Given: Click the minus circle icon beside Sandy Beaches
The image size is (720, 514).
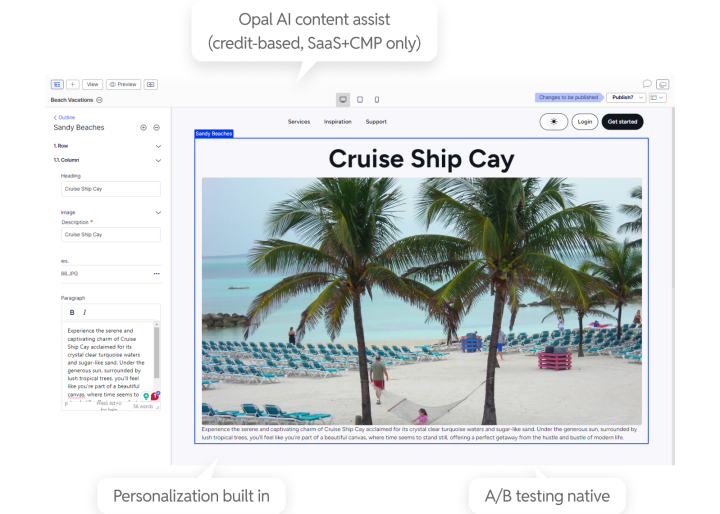Looking at the screenshot, I should [157, 128].
